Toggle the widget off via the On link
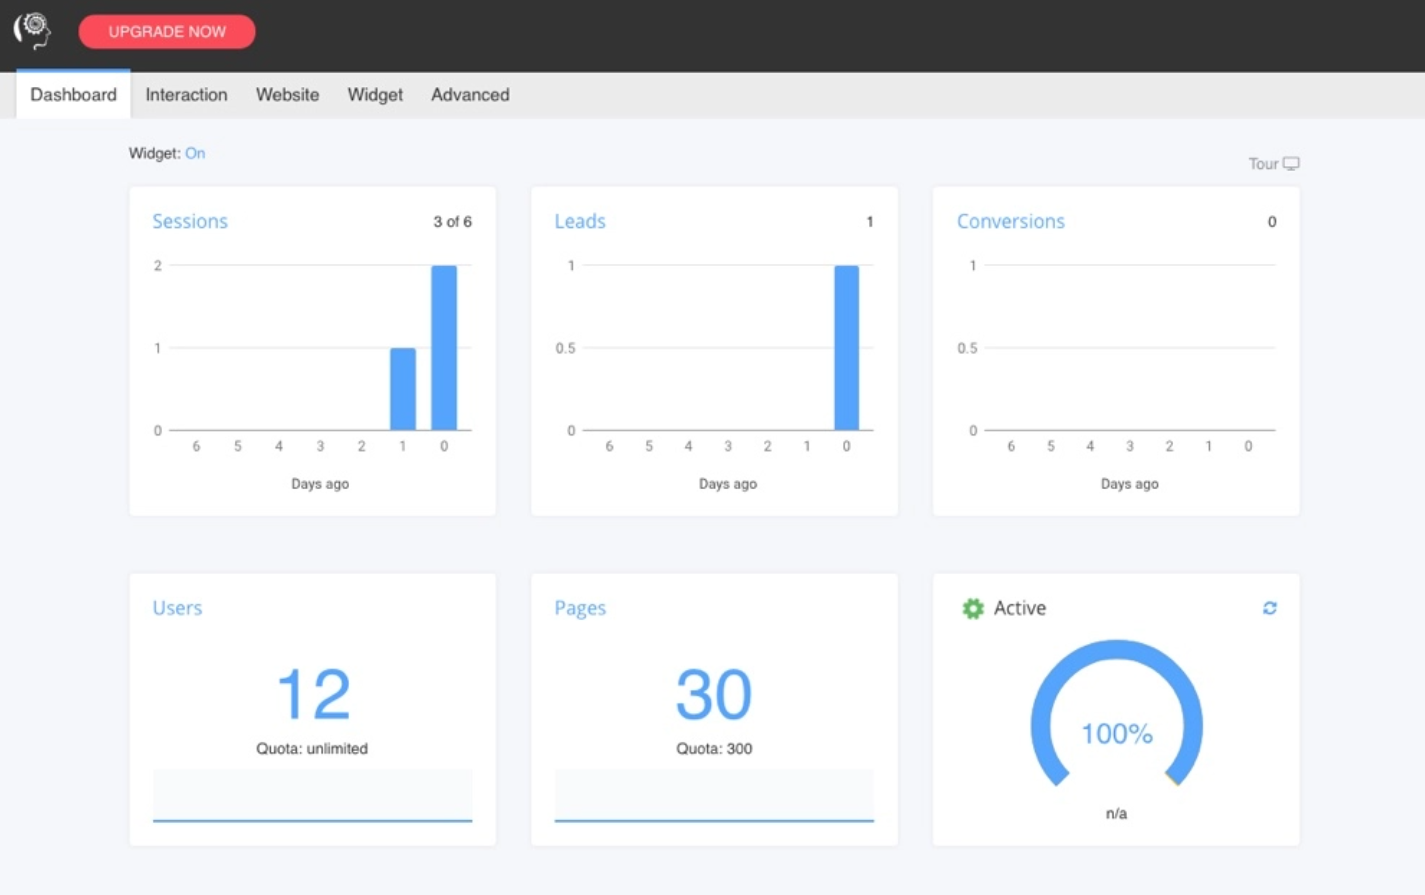 [195, 153]
